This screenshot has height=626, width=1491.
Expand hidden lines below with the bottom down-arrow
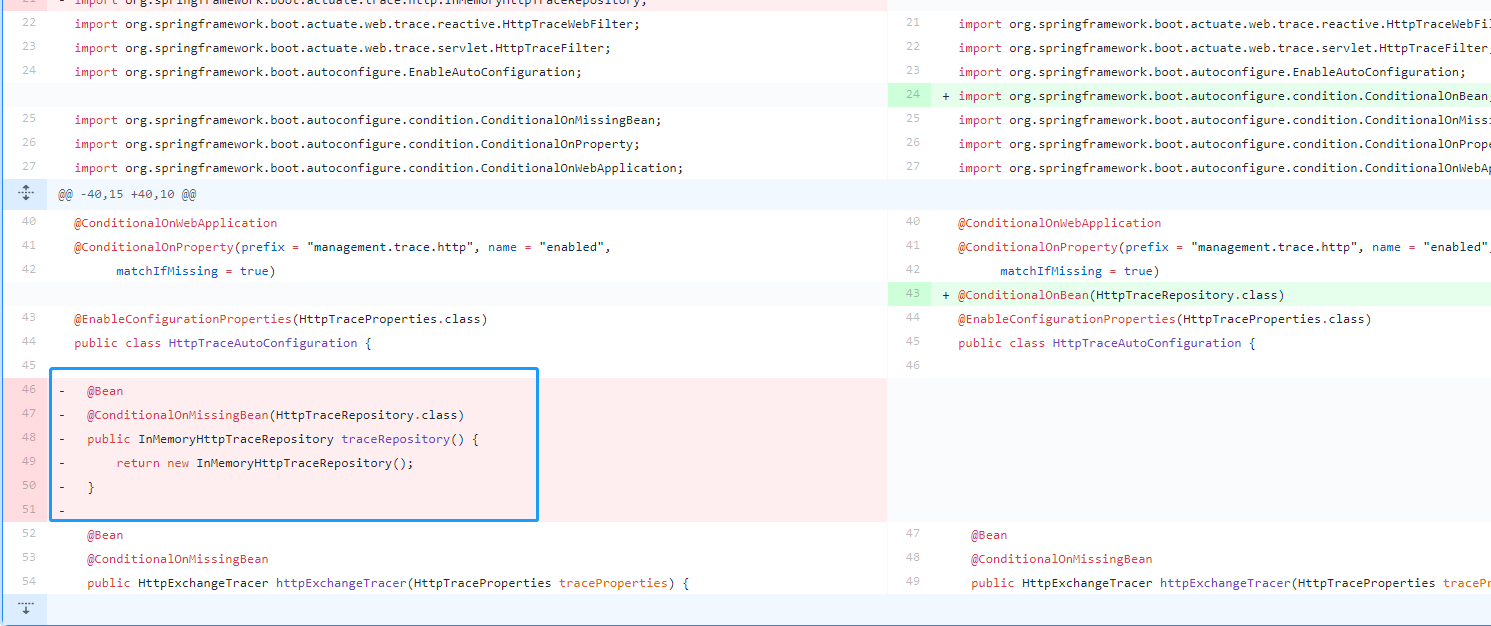point(26,608)
